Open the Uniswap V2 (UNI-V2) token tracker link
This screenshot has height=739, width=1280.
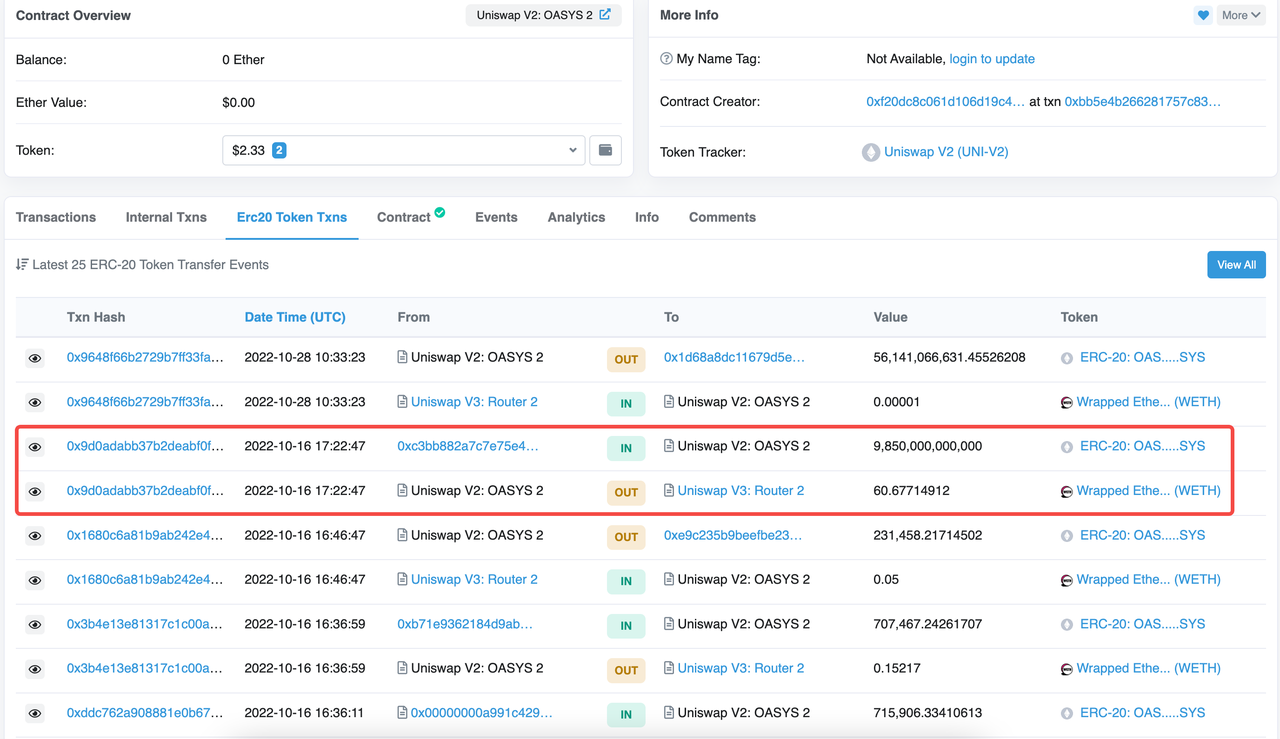point(946,152)
